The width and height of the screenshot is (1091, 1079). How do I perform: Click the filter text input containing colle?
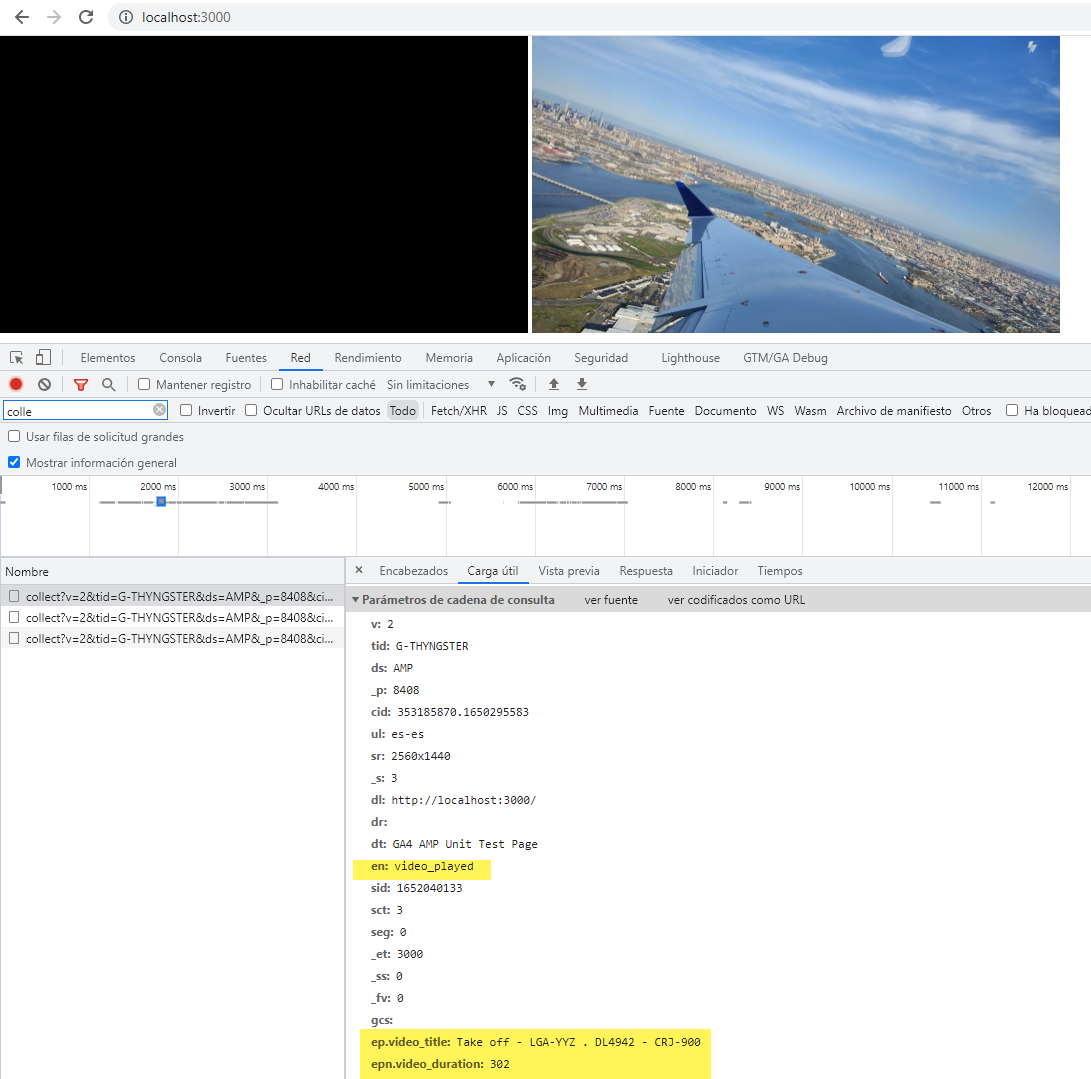point(78,411)
